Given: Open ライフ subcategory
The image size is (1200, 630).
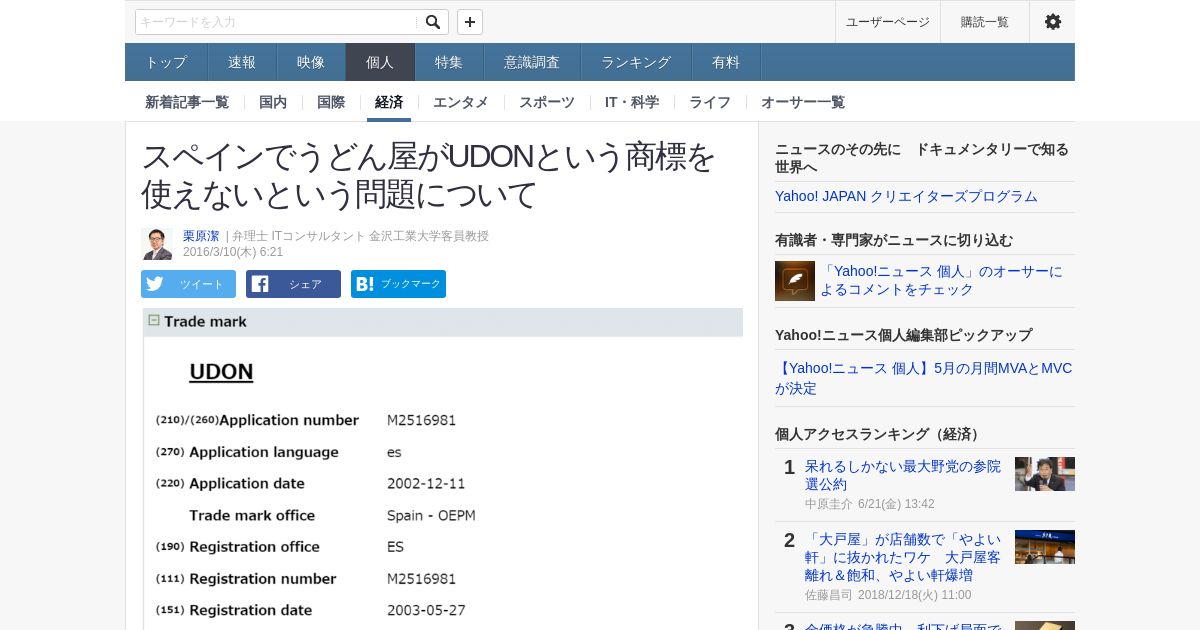Looking at the screenshot, I should [x=710, y=102].
